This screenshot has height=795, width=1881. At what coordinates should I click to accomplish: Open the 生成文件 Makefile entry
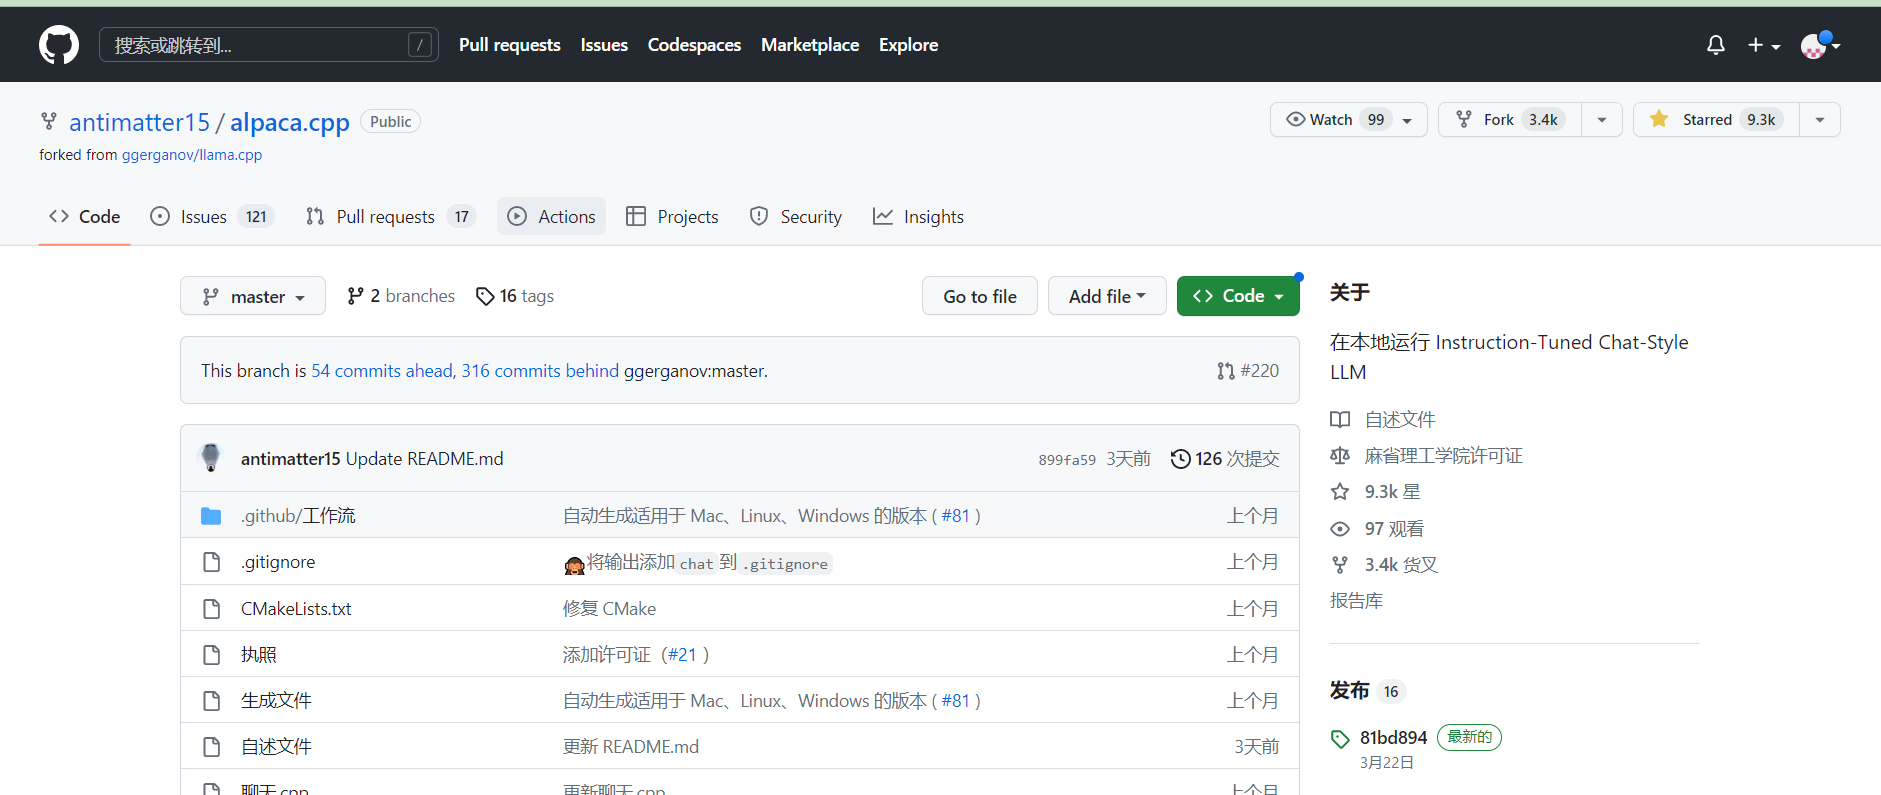coord(276,701)
